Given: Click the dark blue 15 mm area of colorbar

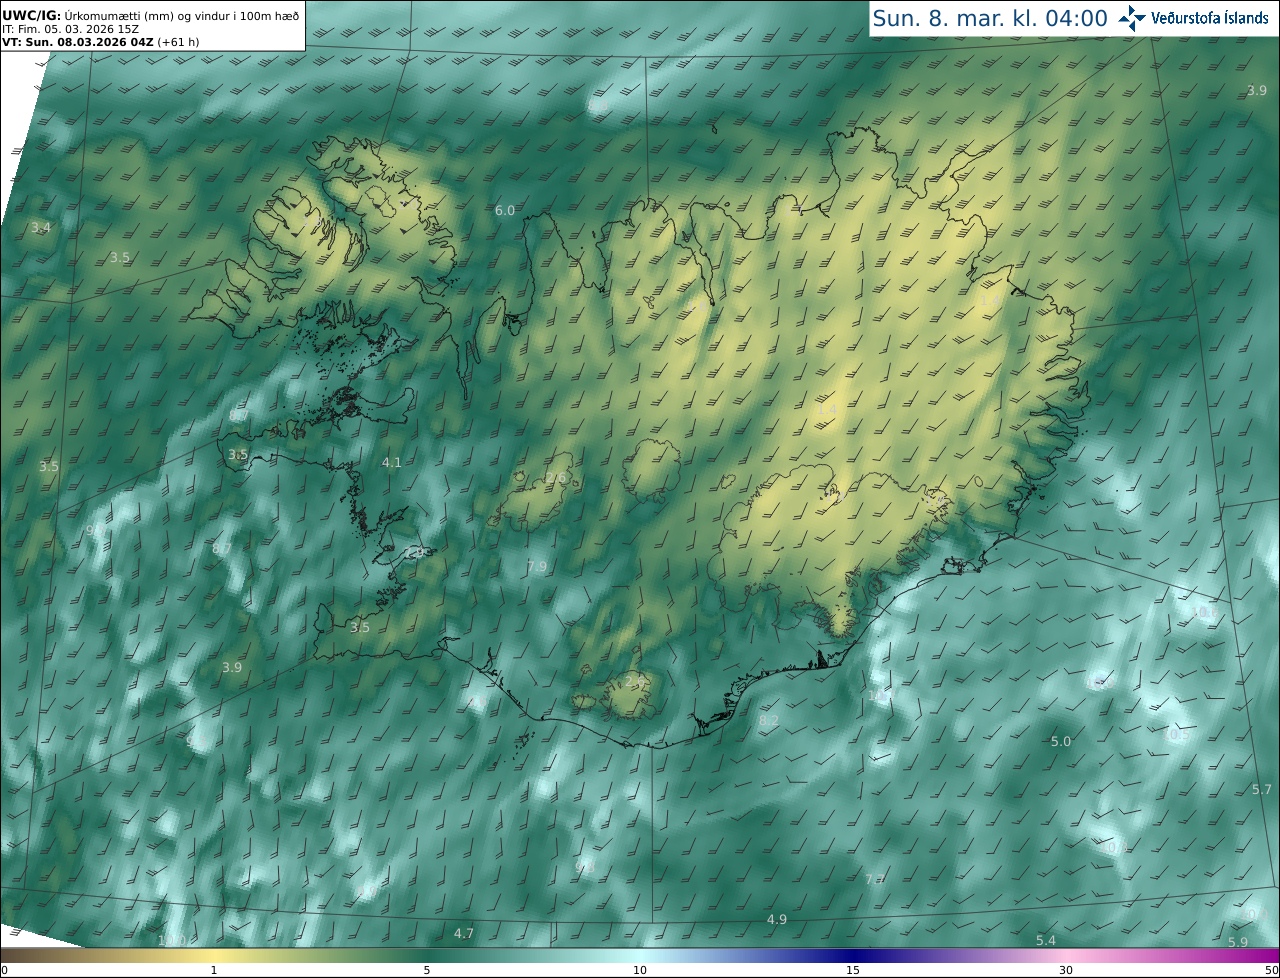Looking at the screenshot, I should pos(853,956).
